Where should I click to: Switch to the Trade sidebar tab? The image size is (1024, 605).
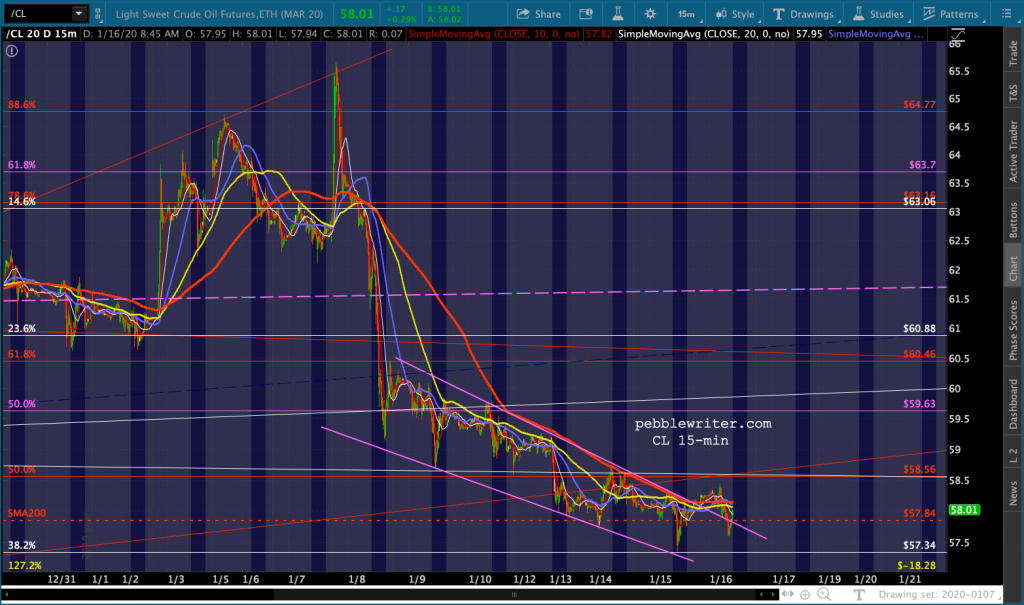1012,50
